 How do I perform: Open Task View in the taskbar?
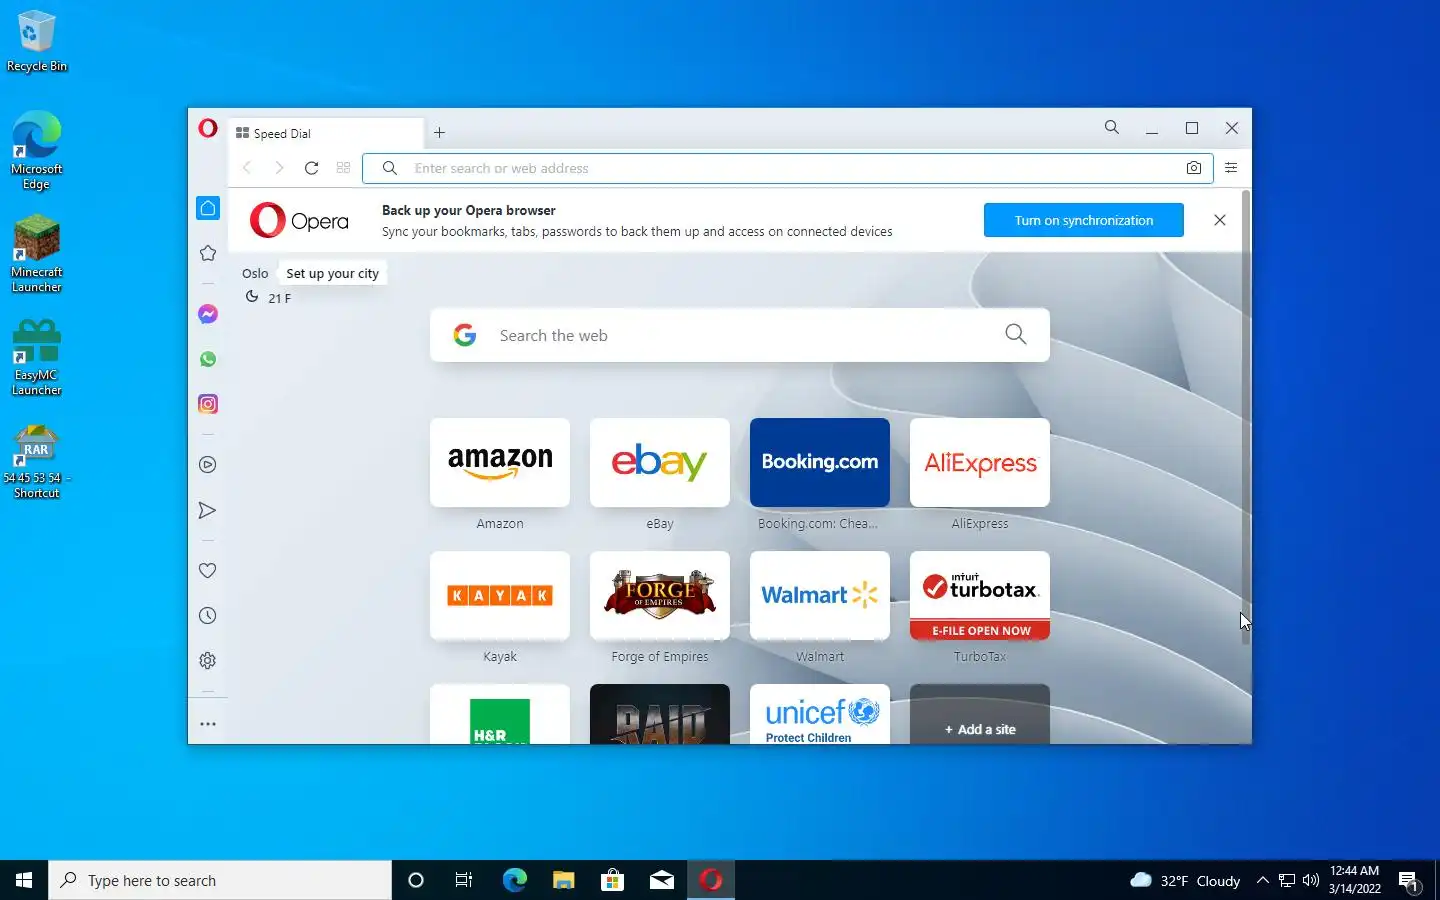[464, 880]
